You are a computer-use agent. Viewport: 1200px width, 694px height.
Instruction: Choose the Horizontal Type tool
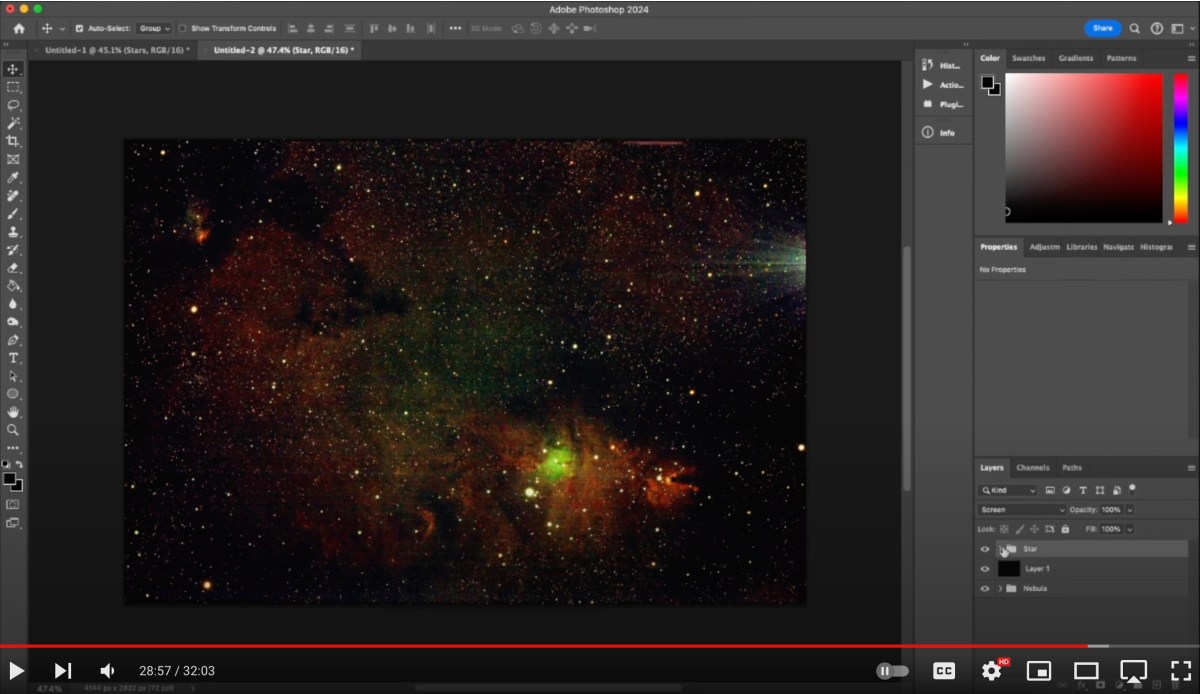pos(13,357)
